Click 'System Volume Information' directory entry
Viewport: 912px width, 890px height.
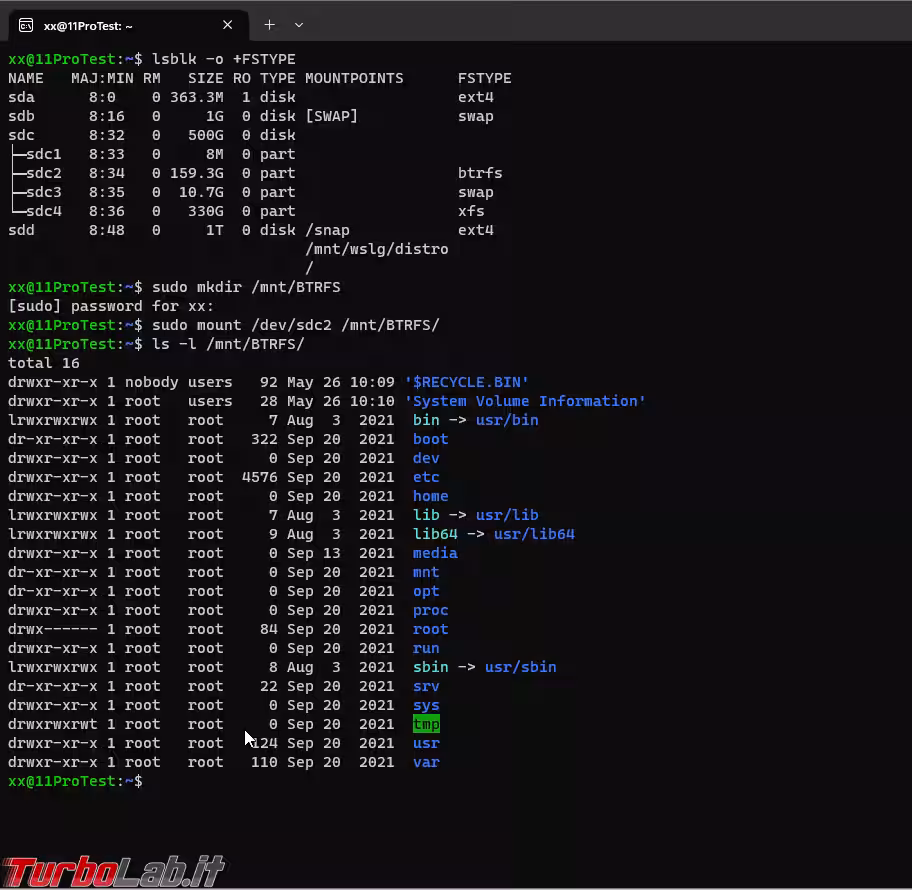pos(525,401)
